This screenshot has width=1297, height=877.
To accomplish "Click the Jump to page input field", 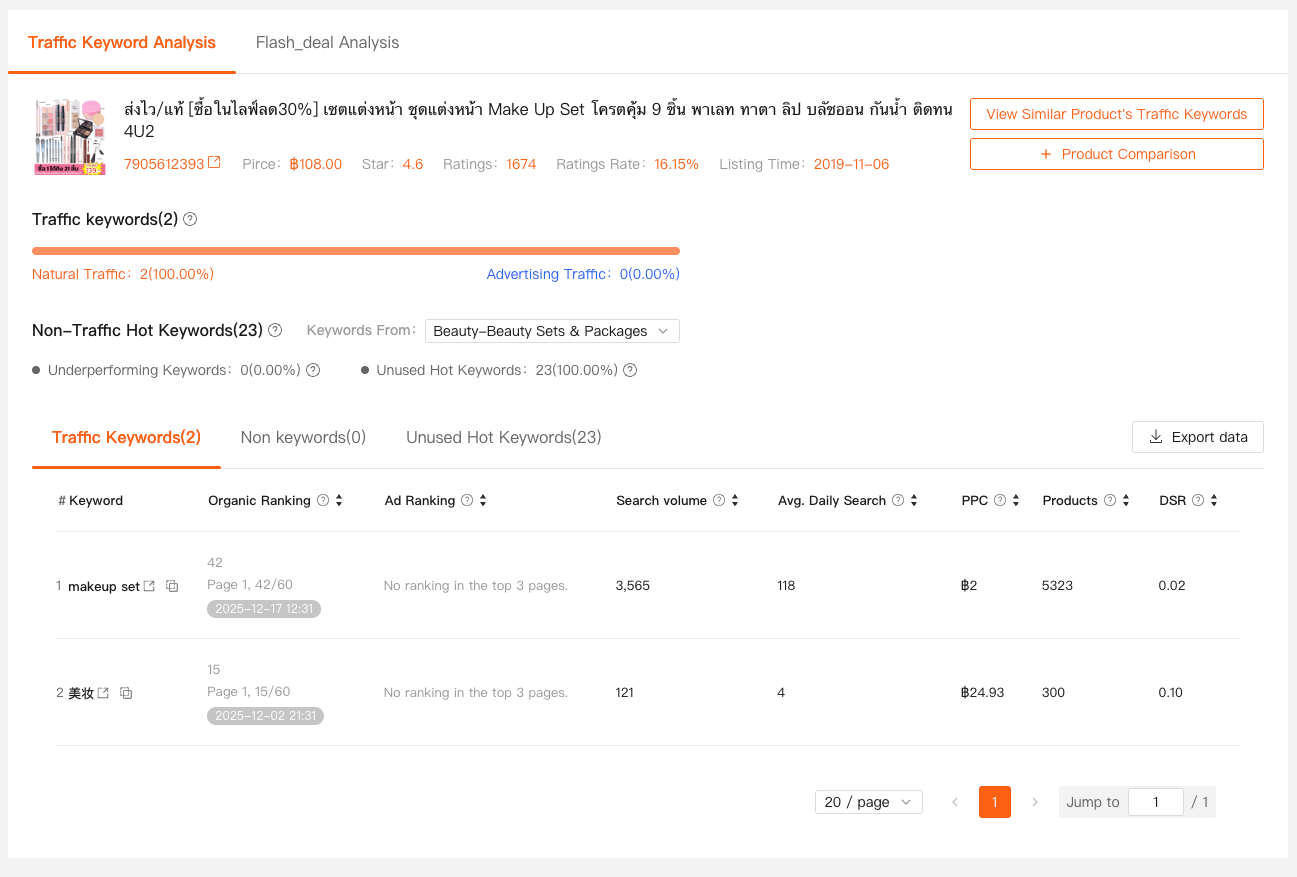I will pos(1155,802).
